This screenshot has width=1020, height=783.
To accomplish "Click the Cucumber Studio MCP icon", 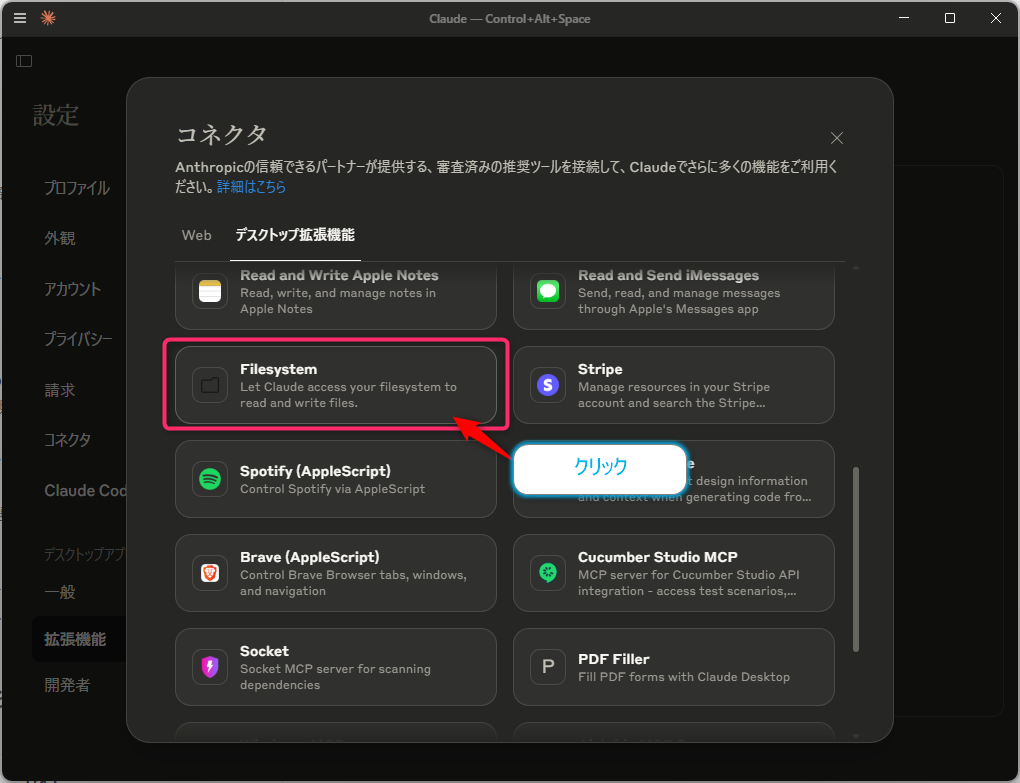I will tap(548, 573).
